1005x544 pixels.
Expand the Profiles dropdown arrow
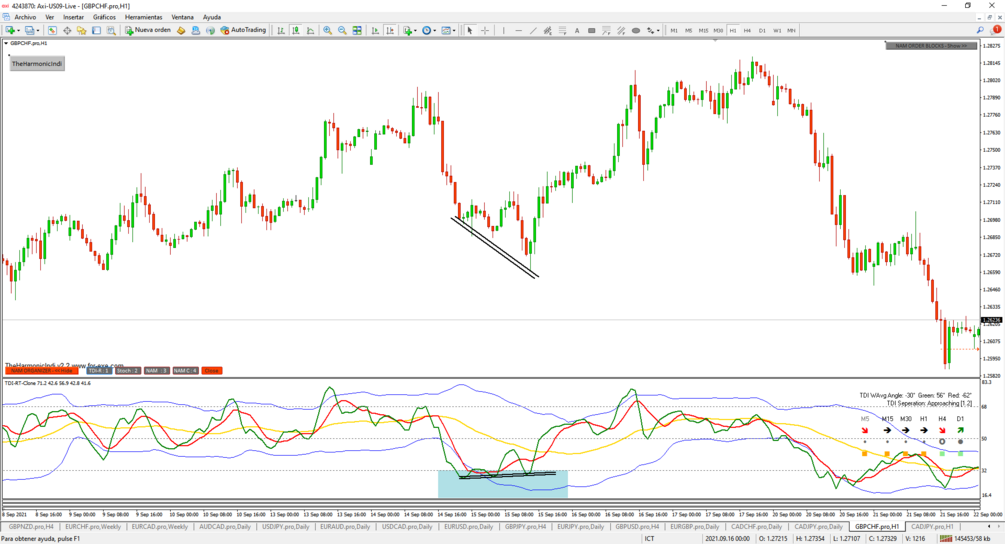[x=38, y=30]
